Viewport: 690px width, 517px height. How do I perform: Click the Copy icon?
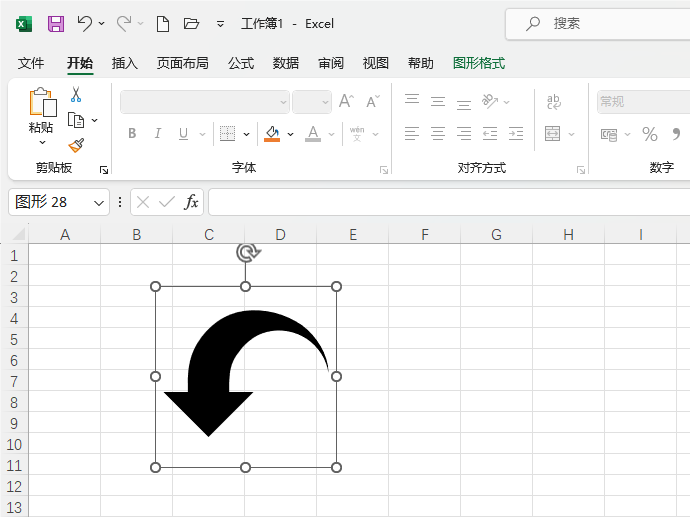pyautogui.click(x=76, y=120)
